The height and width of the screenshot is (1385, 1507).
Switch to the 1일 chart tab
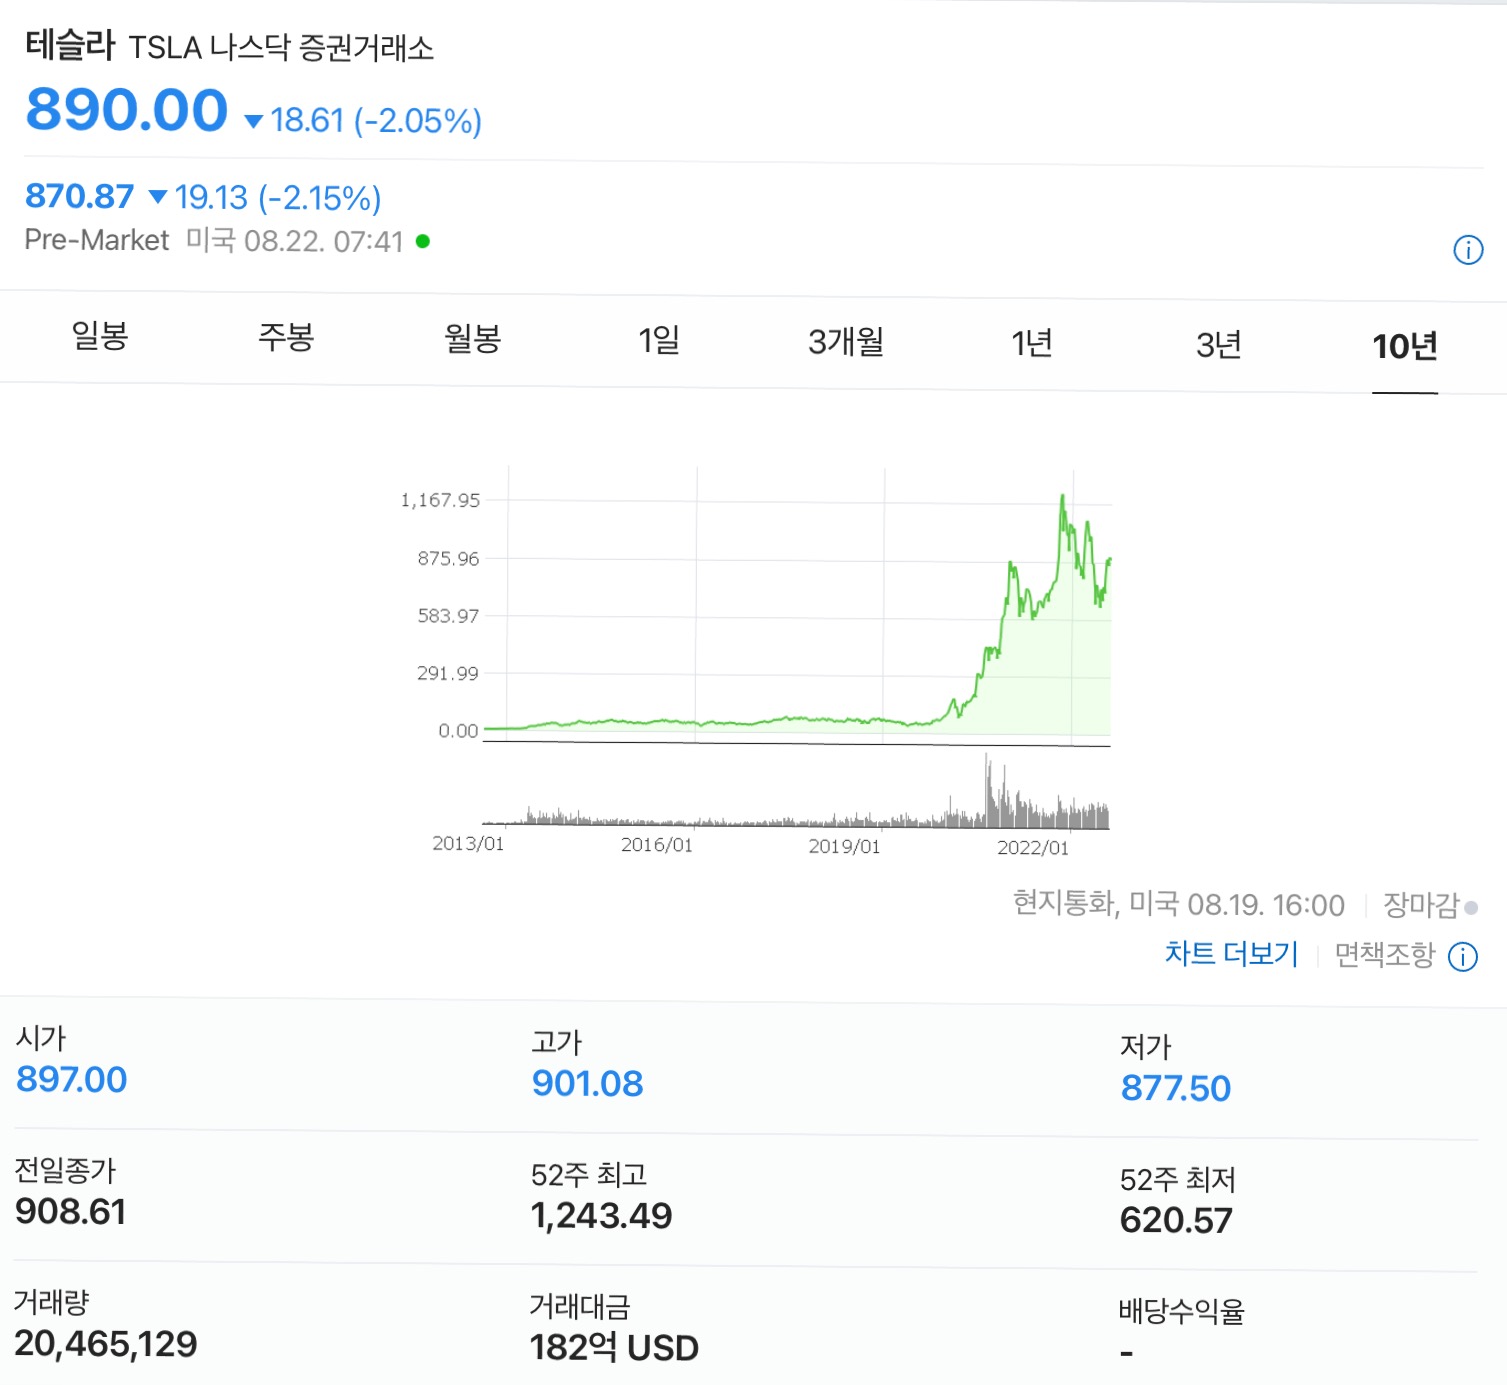click(x=659, y=340)
